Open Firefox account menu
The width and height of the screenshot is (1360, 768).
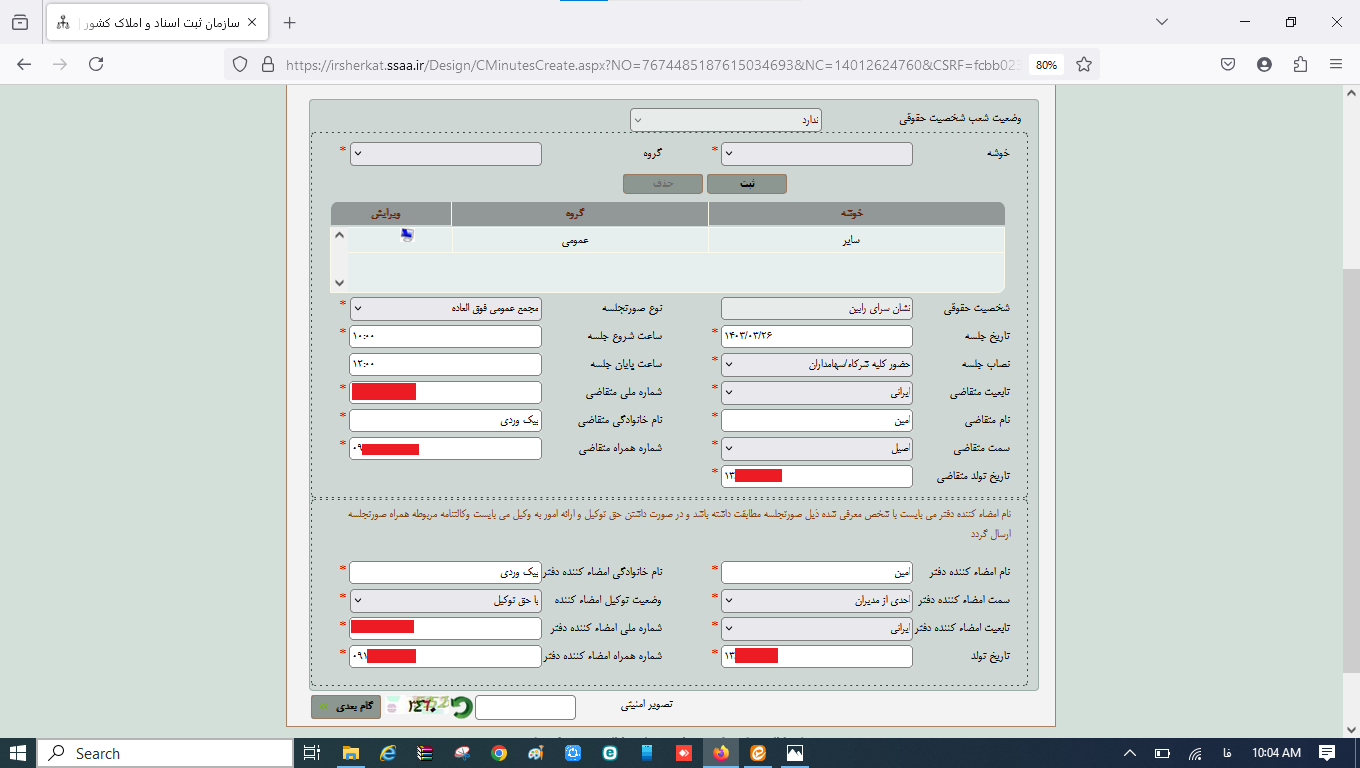[1264, 64]
